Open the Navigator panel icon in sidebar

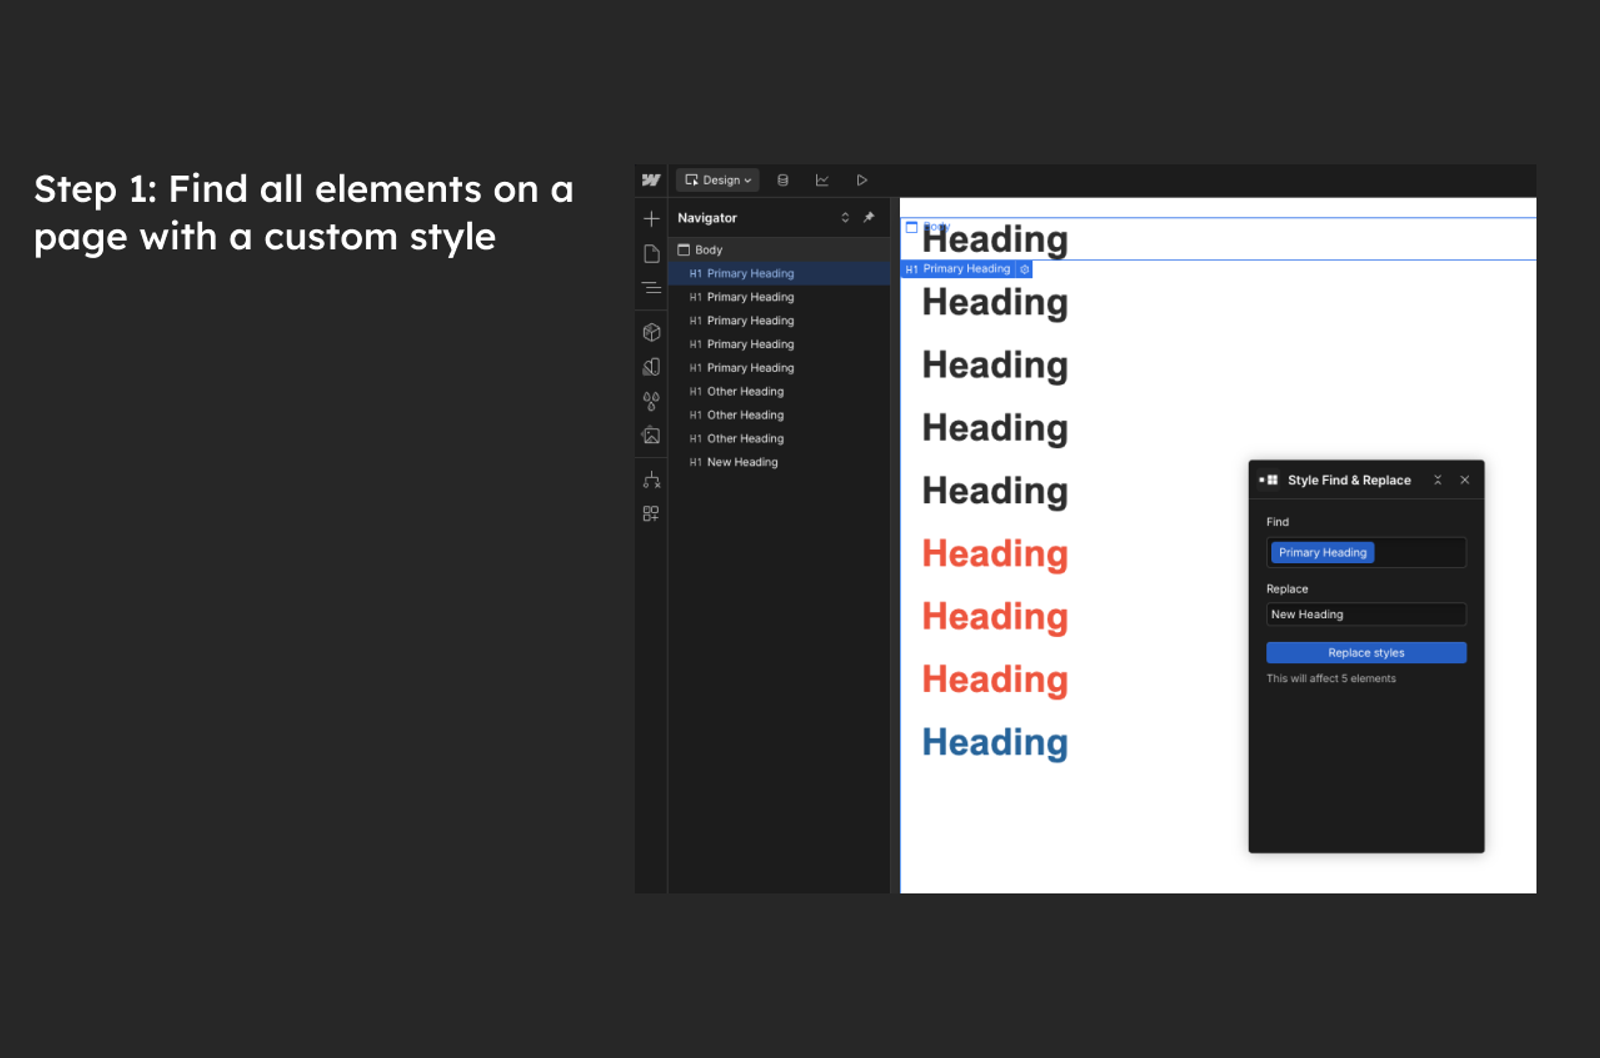(651, 288)
